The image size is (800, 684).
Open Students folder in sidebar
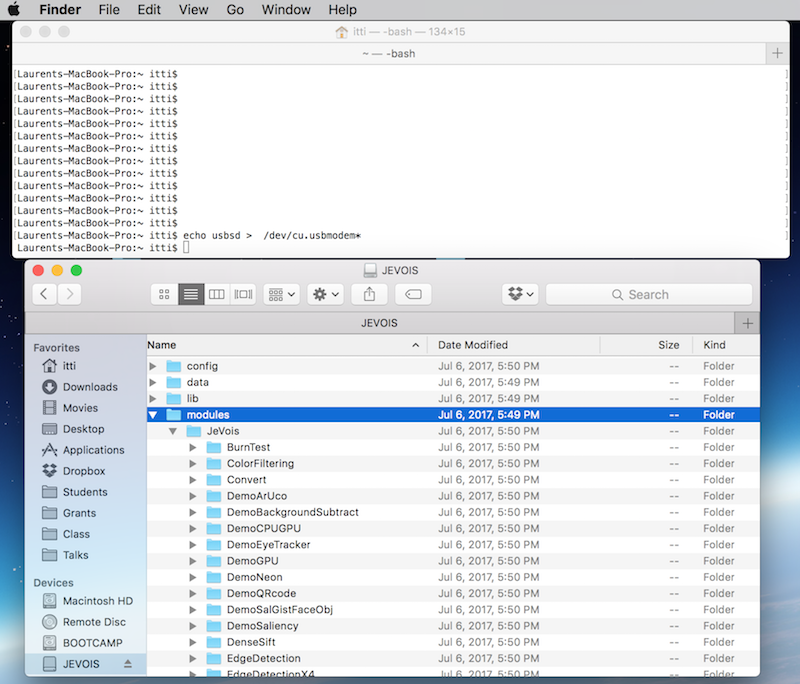click(85, 492)
